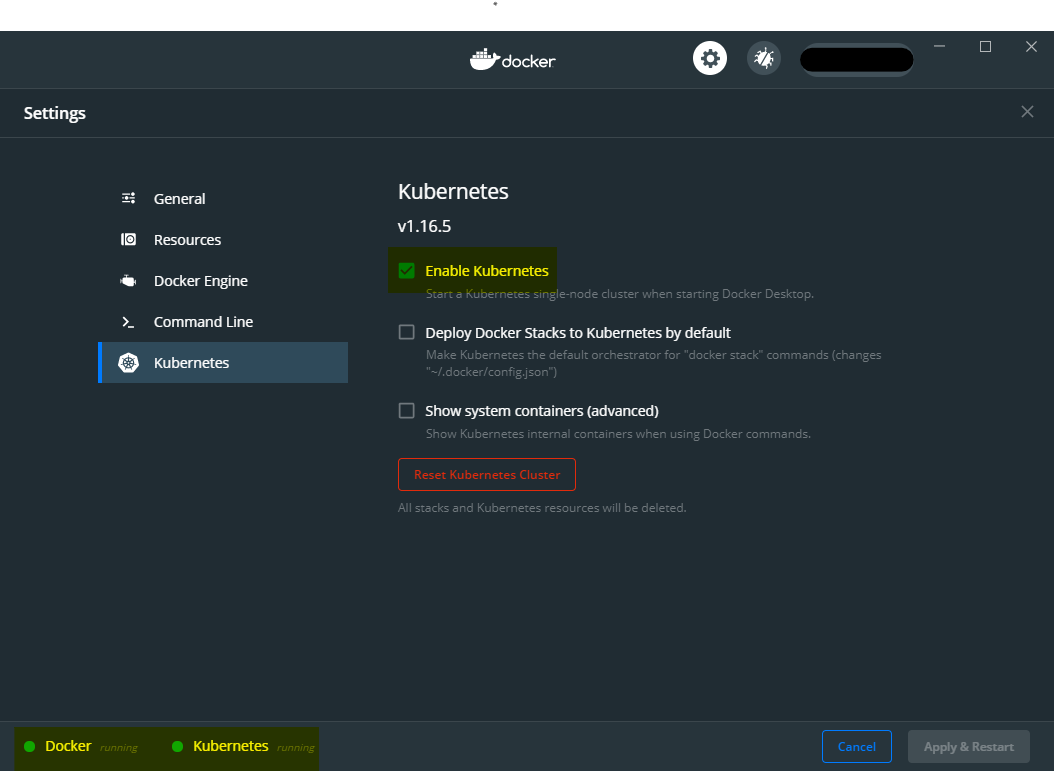1054x774 pixels.
Task: Click the green Kubernetes status dot
Action: (177, 746)
